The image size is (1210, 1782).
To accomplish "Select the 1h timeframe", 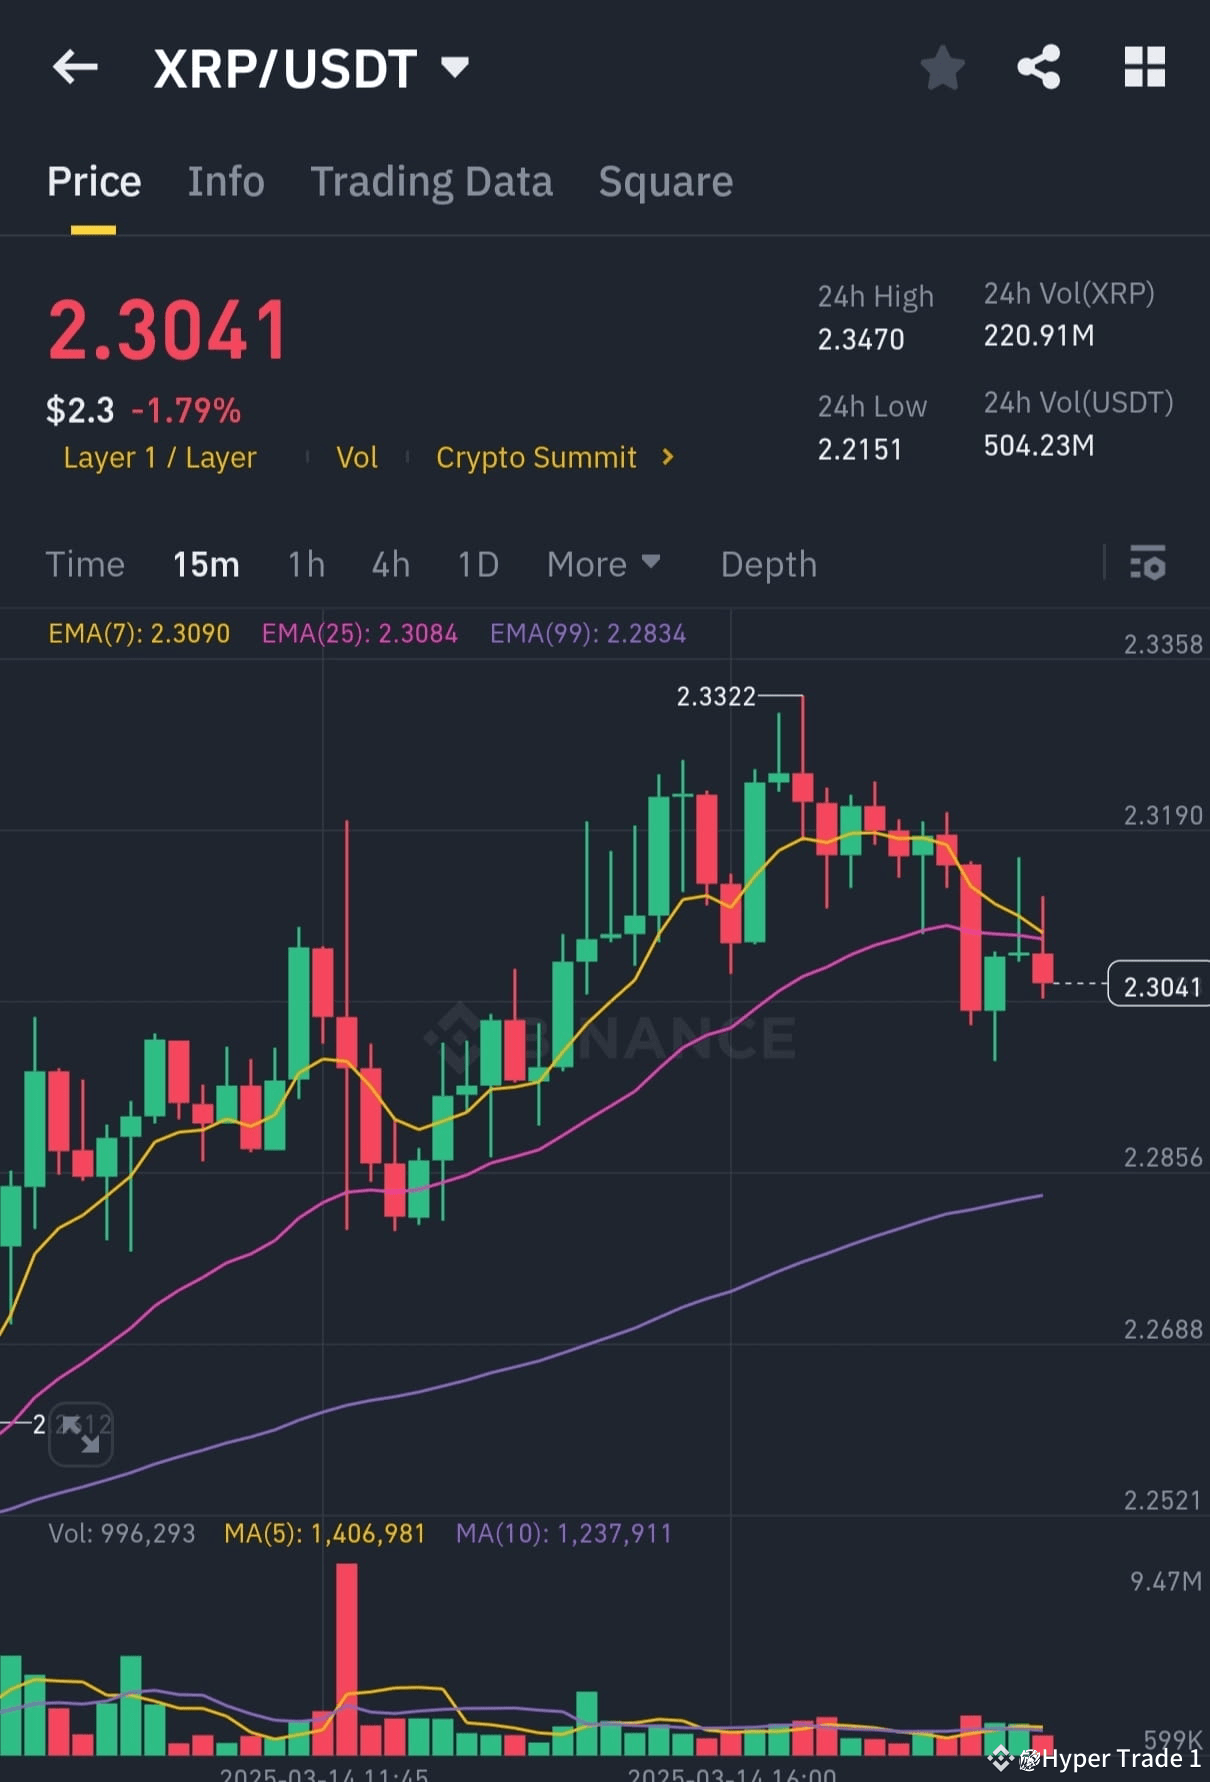I will click(306, 564).
